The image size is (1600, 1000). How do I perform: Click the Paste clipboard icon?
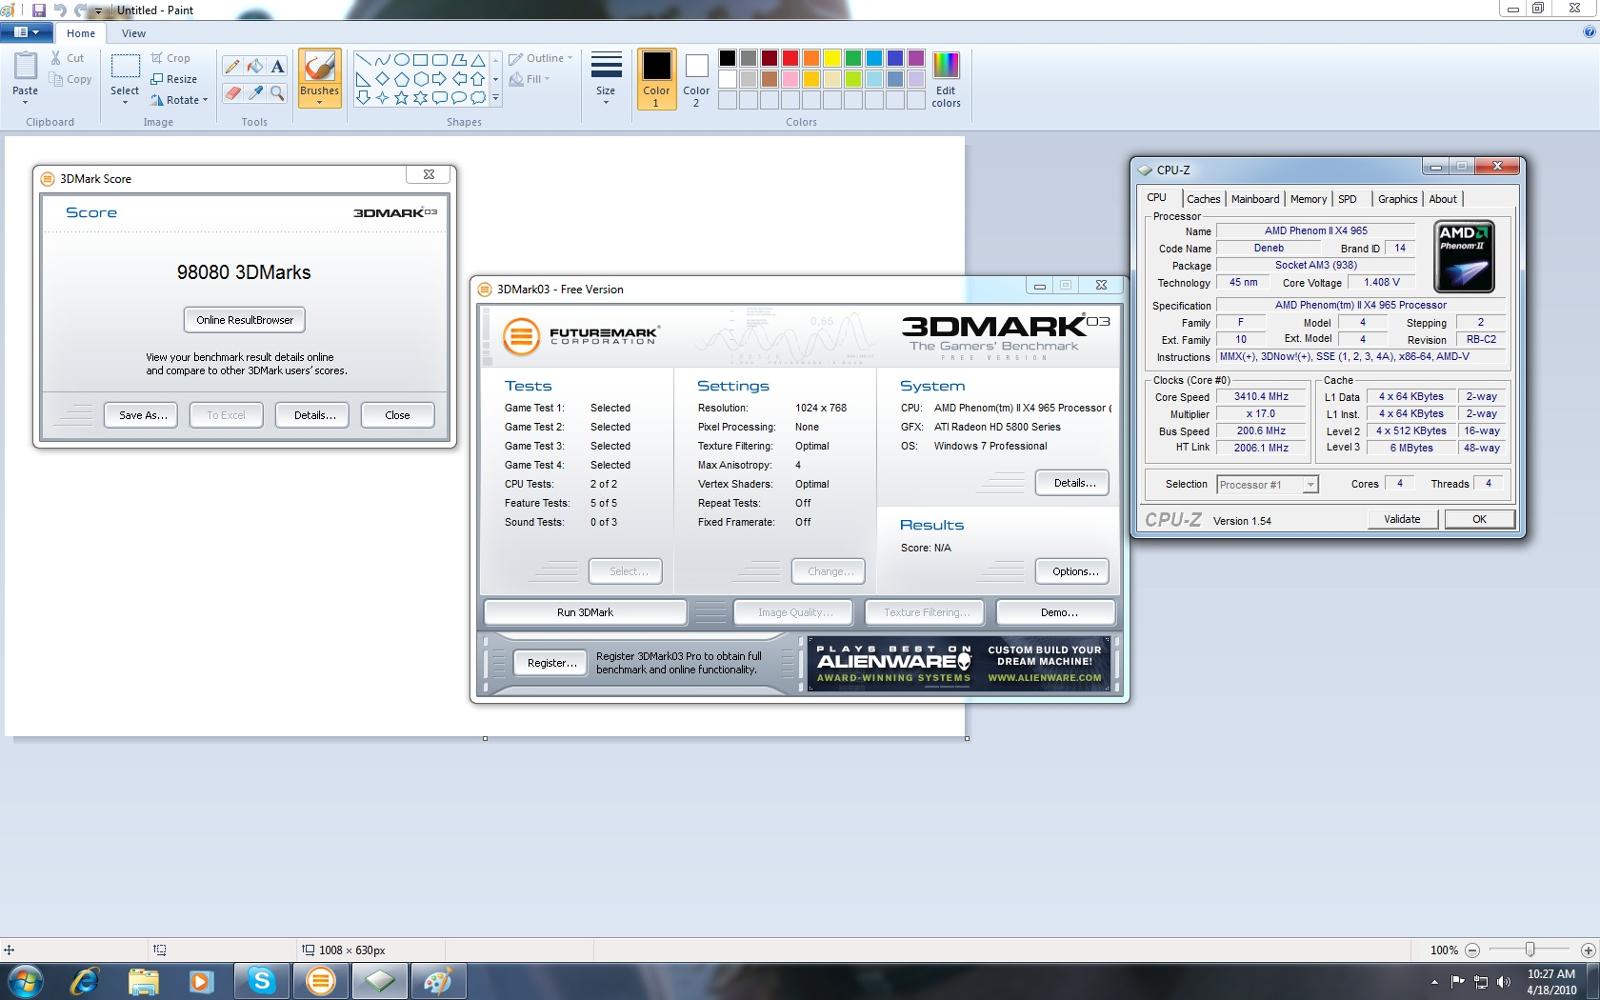(25, 67)
